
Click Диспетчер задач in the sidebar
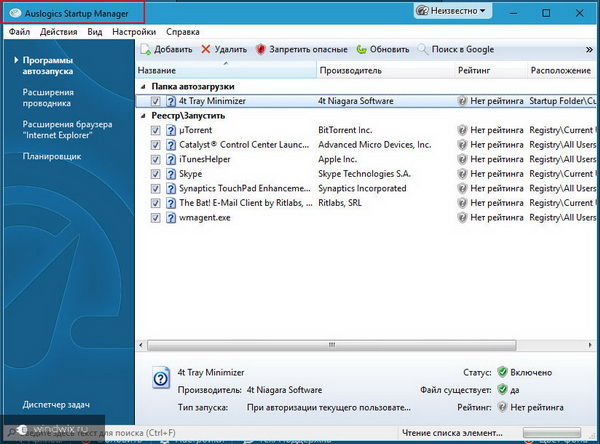[55, 405]
